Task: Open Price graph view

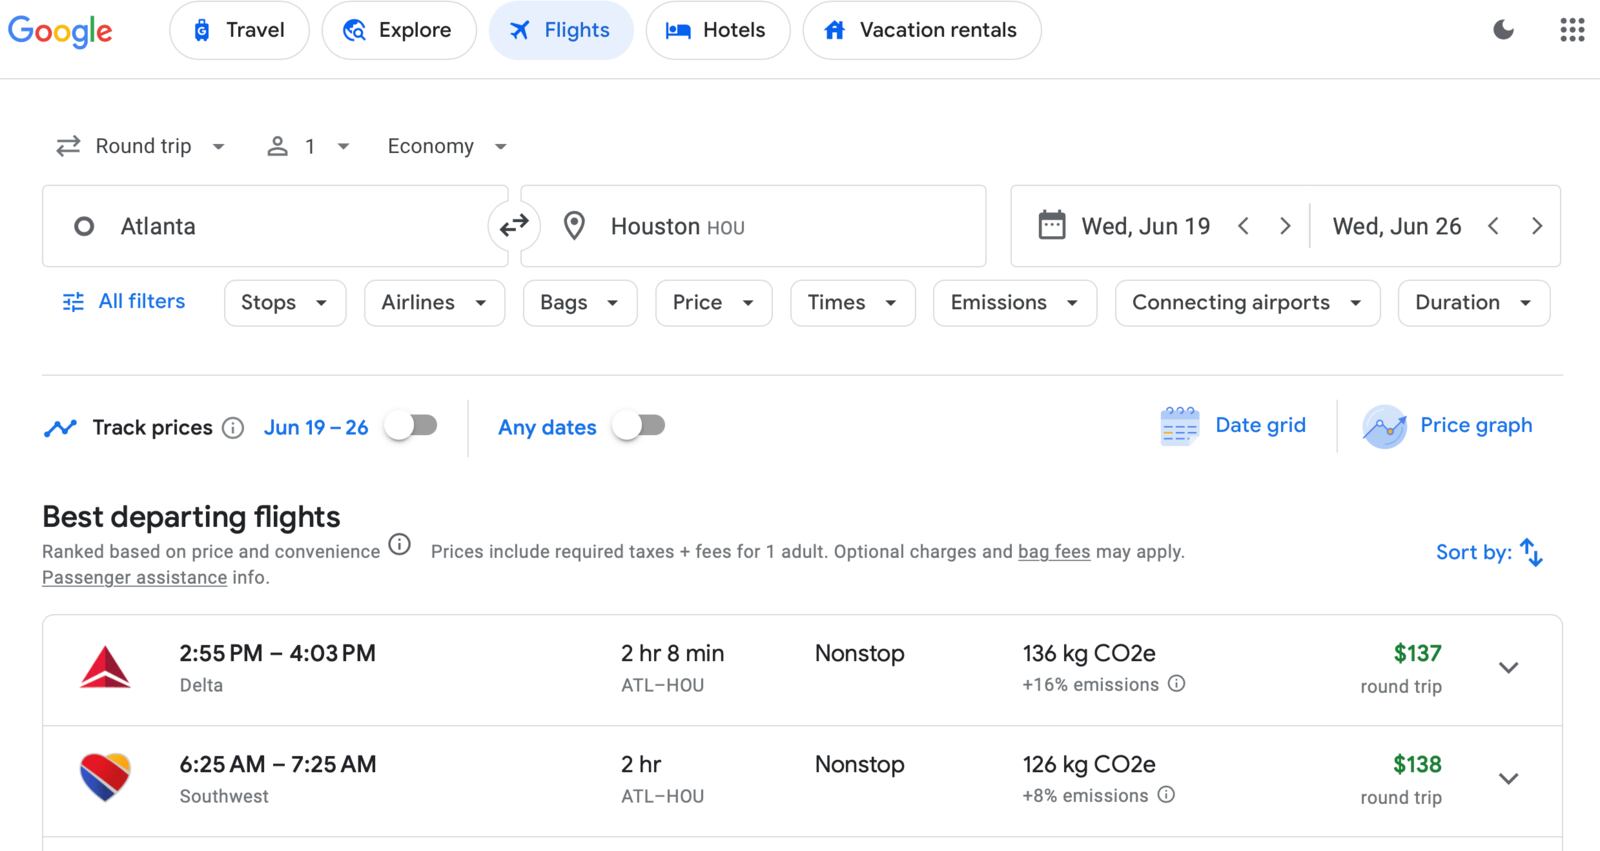Action: click(1447, 426)
